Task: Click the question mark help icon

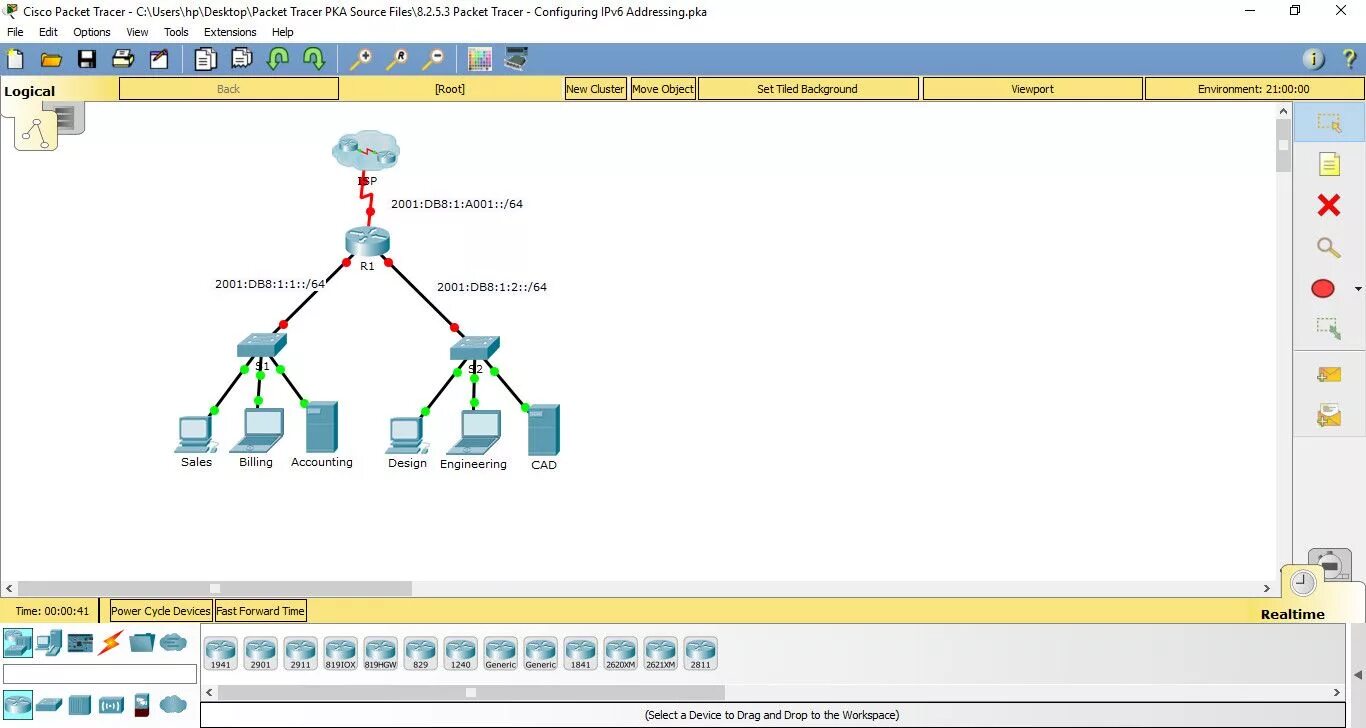Action: 1349,59
